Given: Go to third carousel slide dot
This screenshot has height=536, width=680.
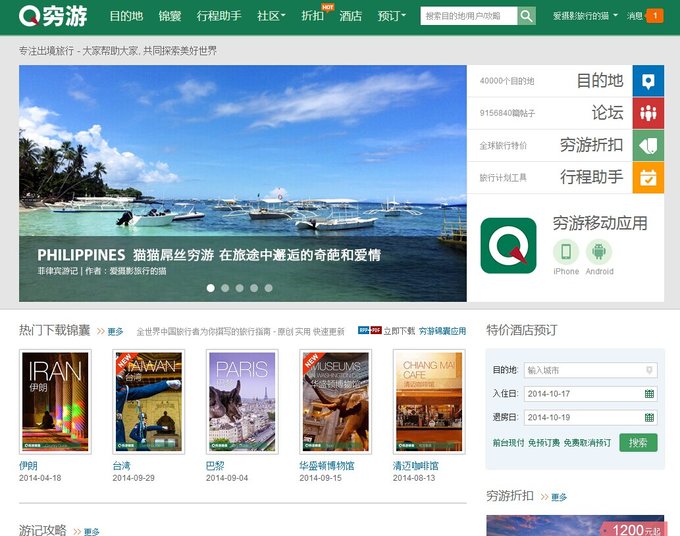Looking at the screenshot, I should pos(239,288).
